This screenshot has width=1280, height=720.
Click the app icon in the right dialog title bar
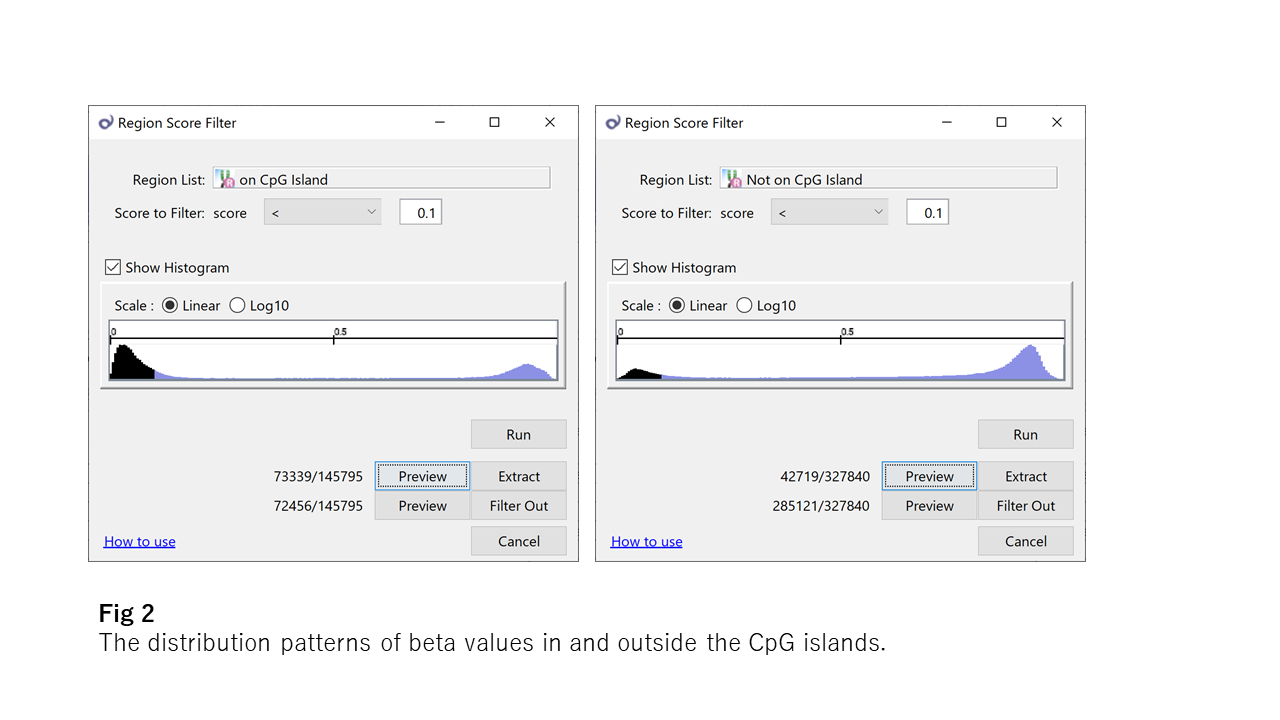point(613,123)
